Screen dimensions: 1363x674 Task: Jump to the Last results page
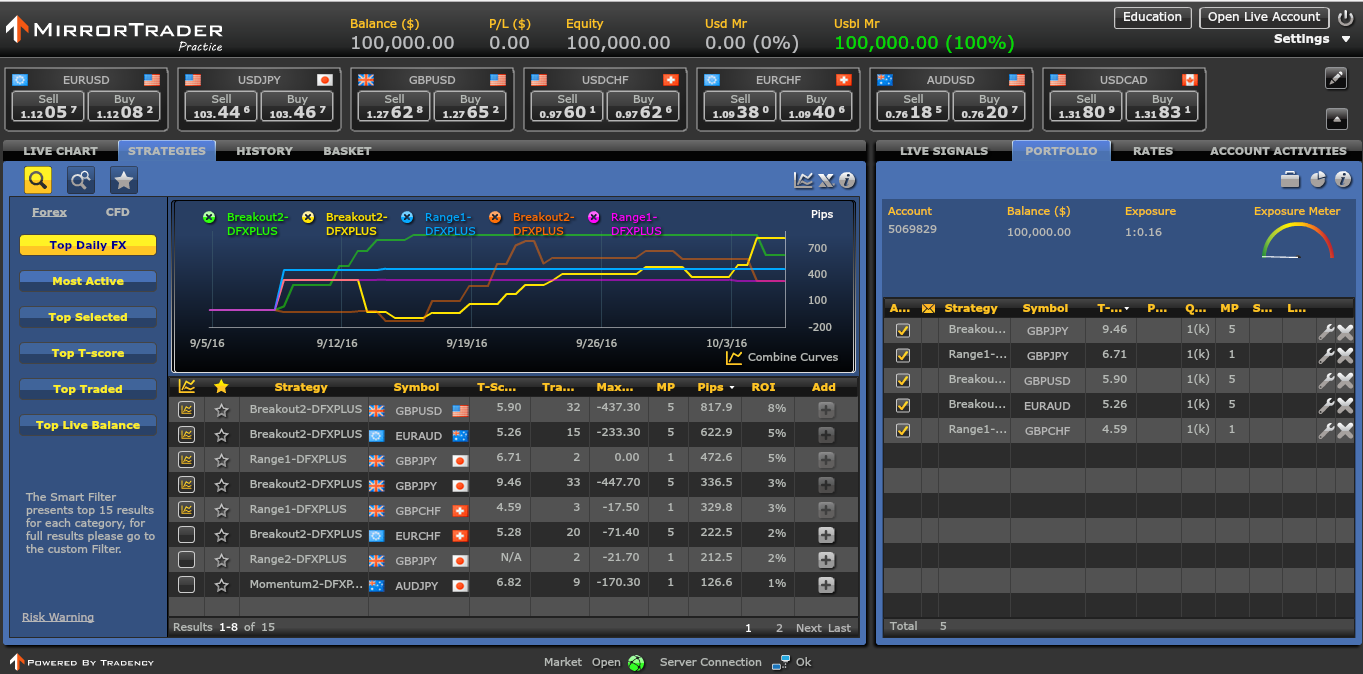coord(840,628)
